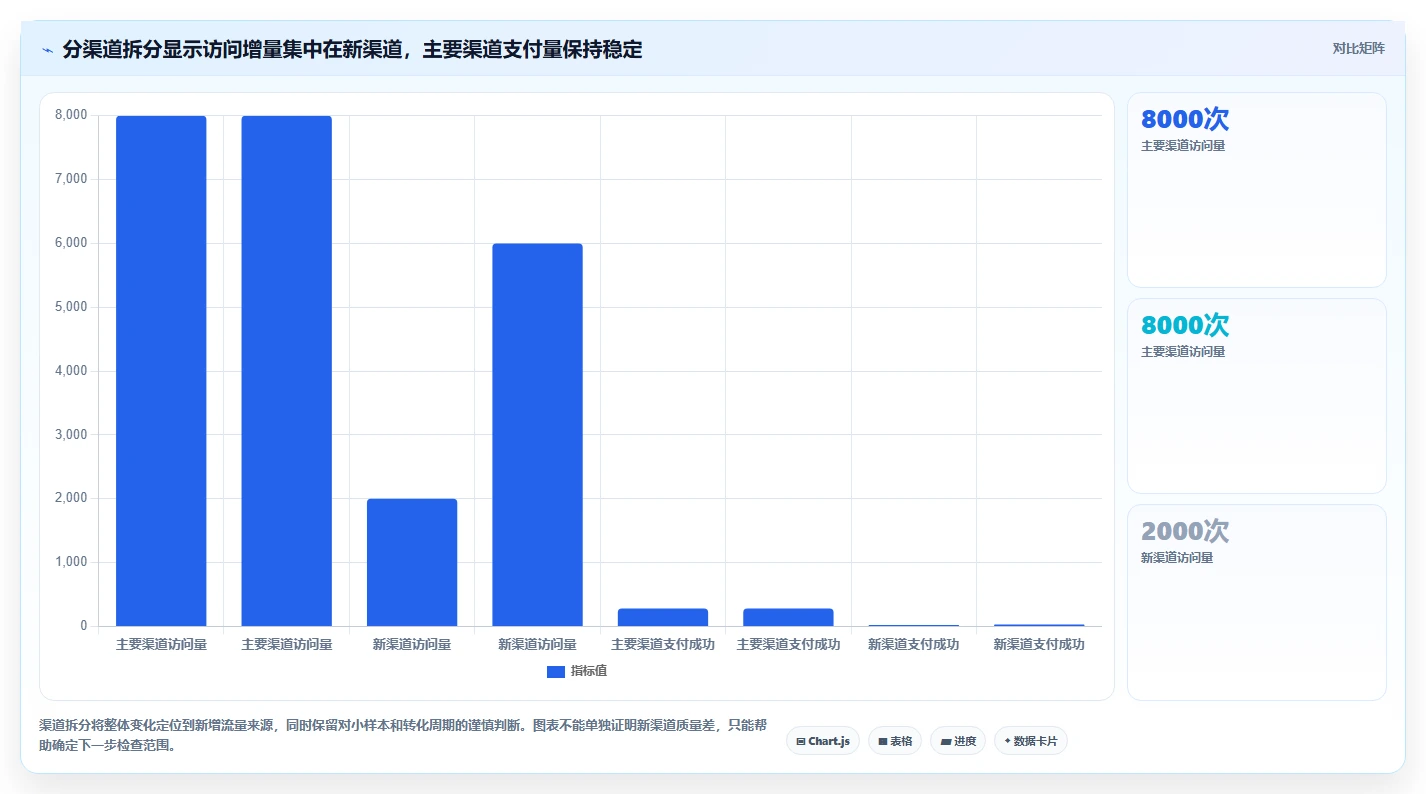Click the 2,000 y-axis label

pyautogui.click(x=71, y=498)
